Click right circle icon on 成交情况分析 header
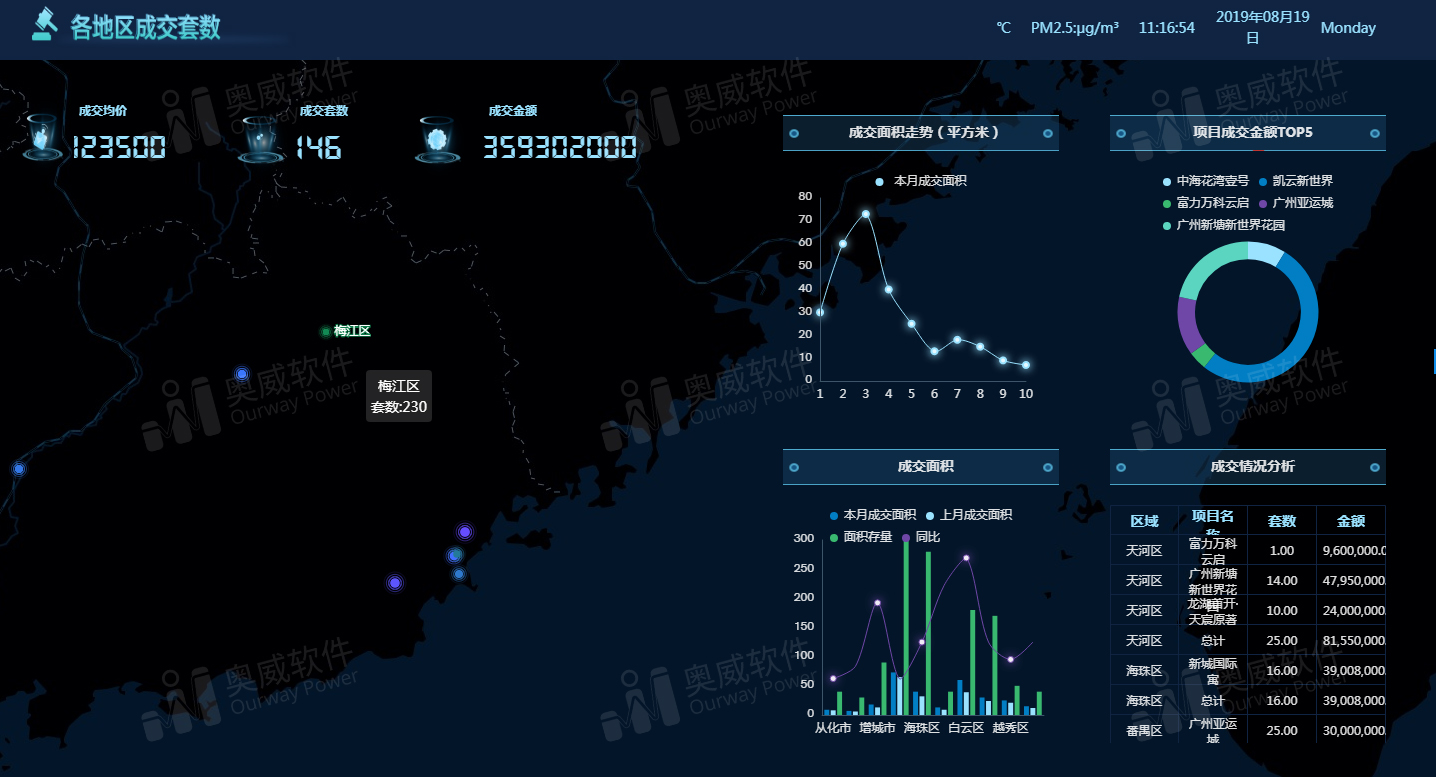 (x=1375, y=467)
